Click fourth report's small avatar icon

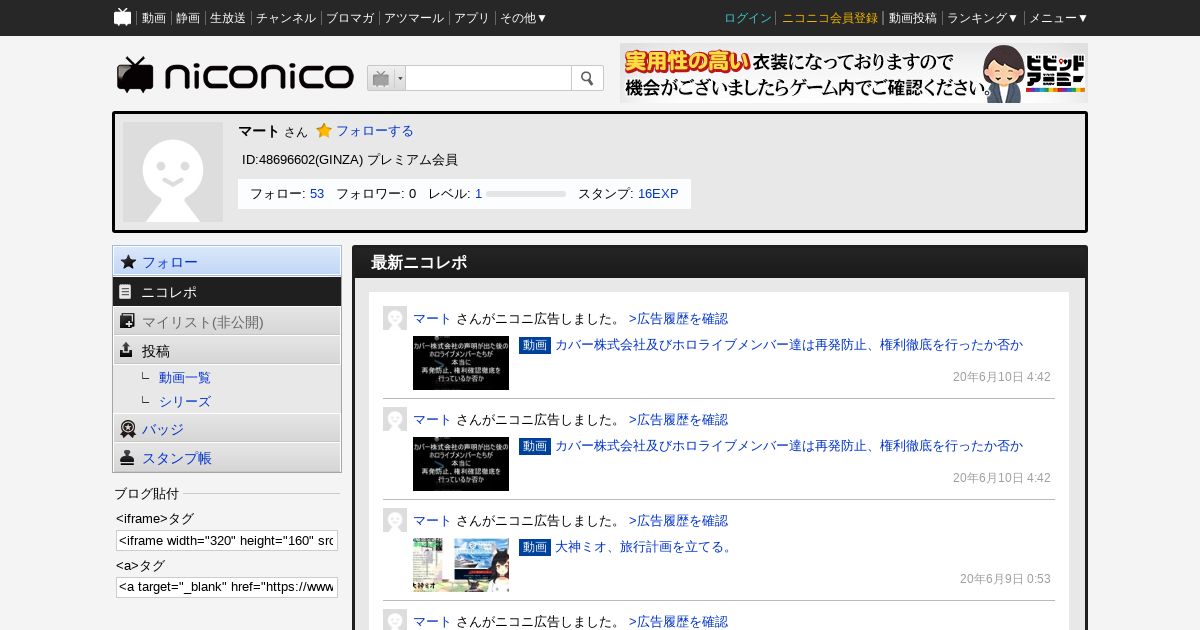pyautogui.click(x=395, y=620)
